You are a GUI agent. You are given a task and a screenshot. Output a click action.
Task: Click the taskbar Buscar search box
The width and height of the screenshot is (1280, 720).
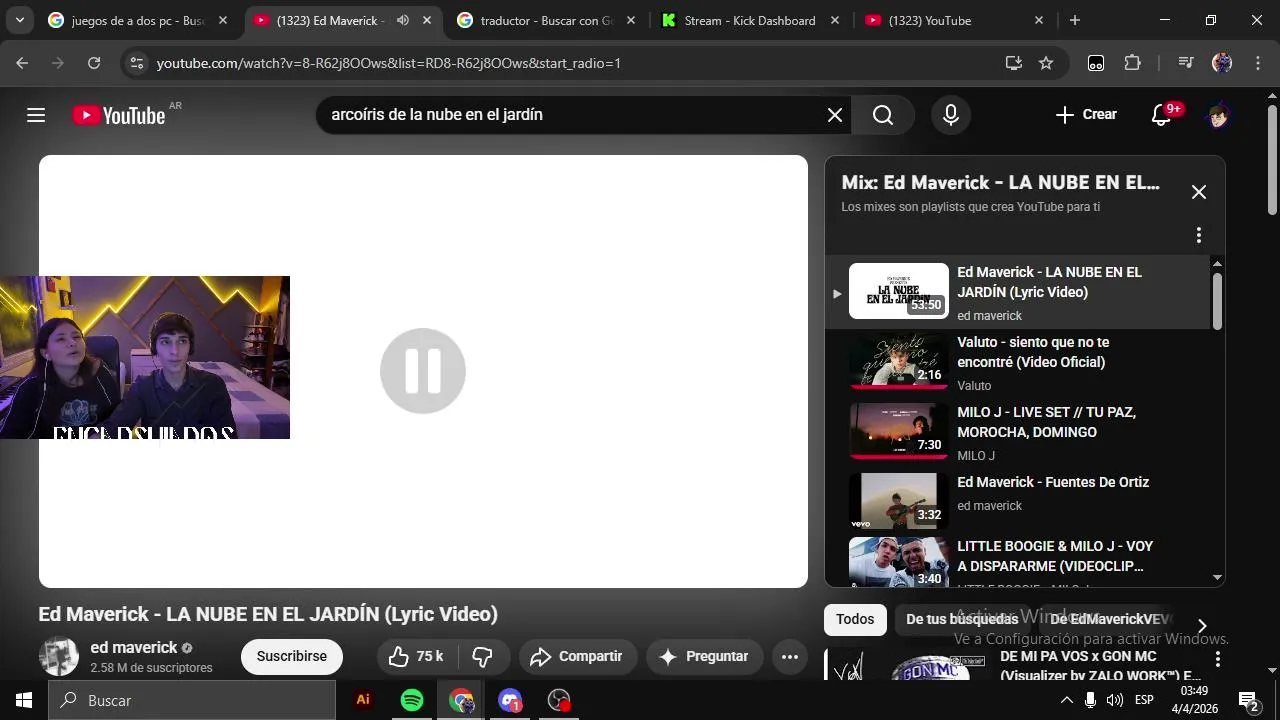(x=192, y=700)
